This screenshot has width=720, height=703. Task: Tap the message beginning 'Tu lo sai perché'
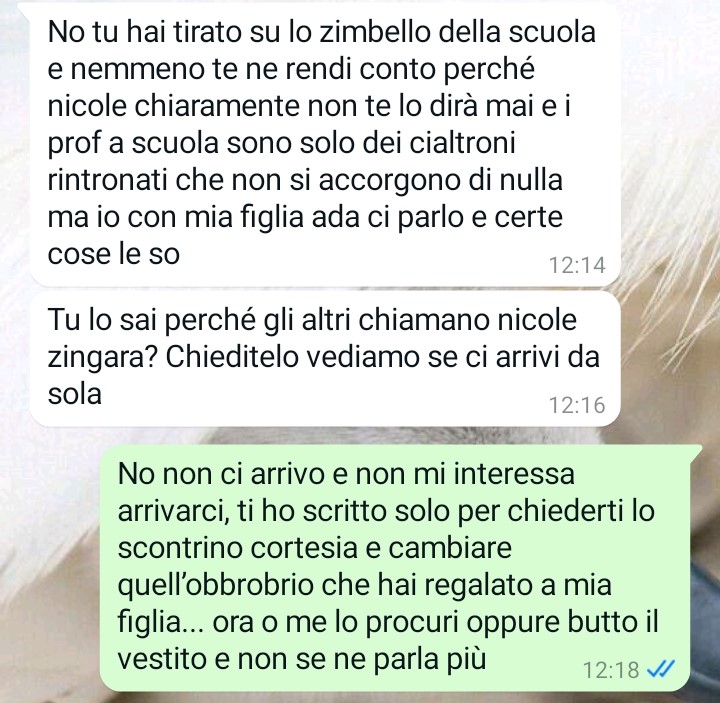click(325, 359)
